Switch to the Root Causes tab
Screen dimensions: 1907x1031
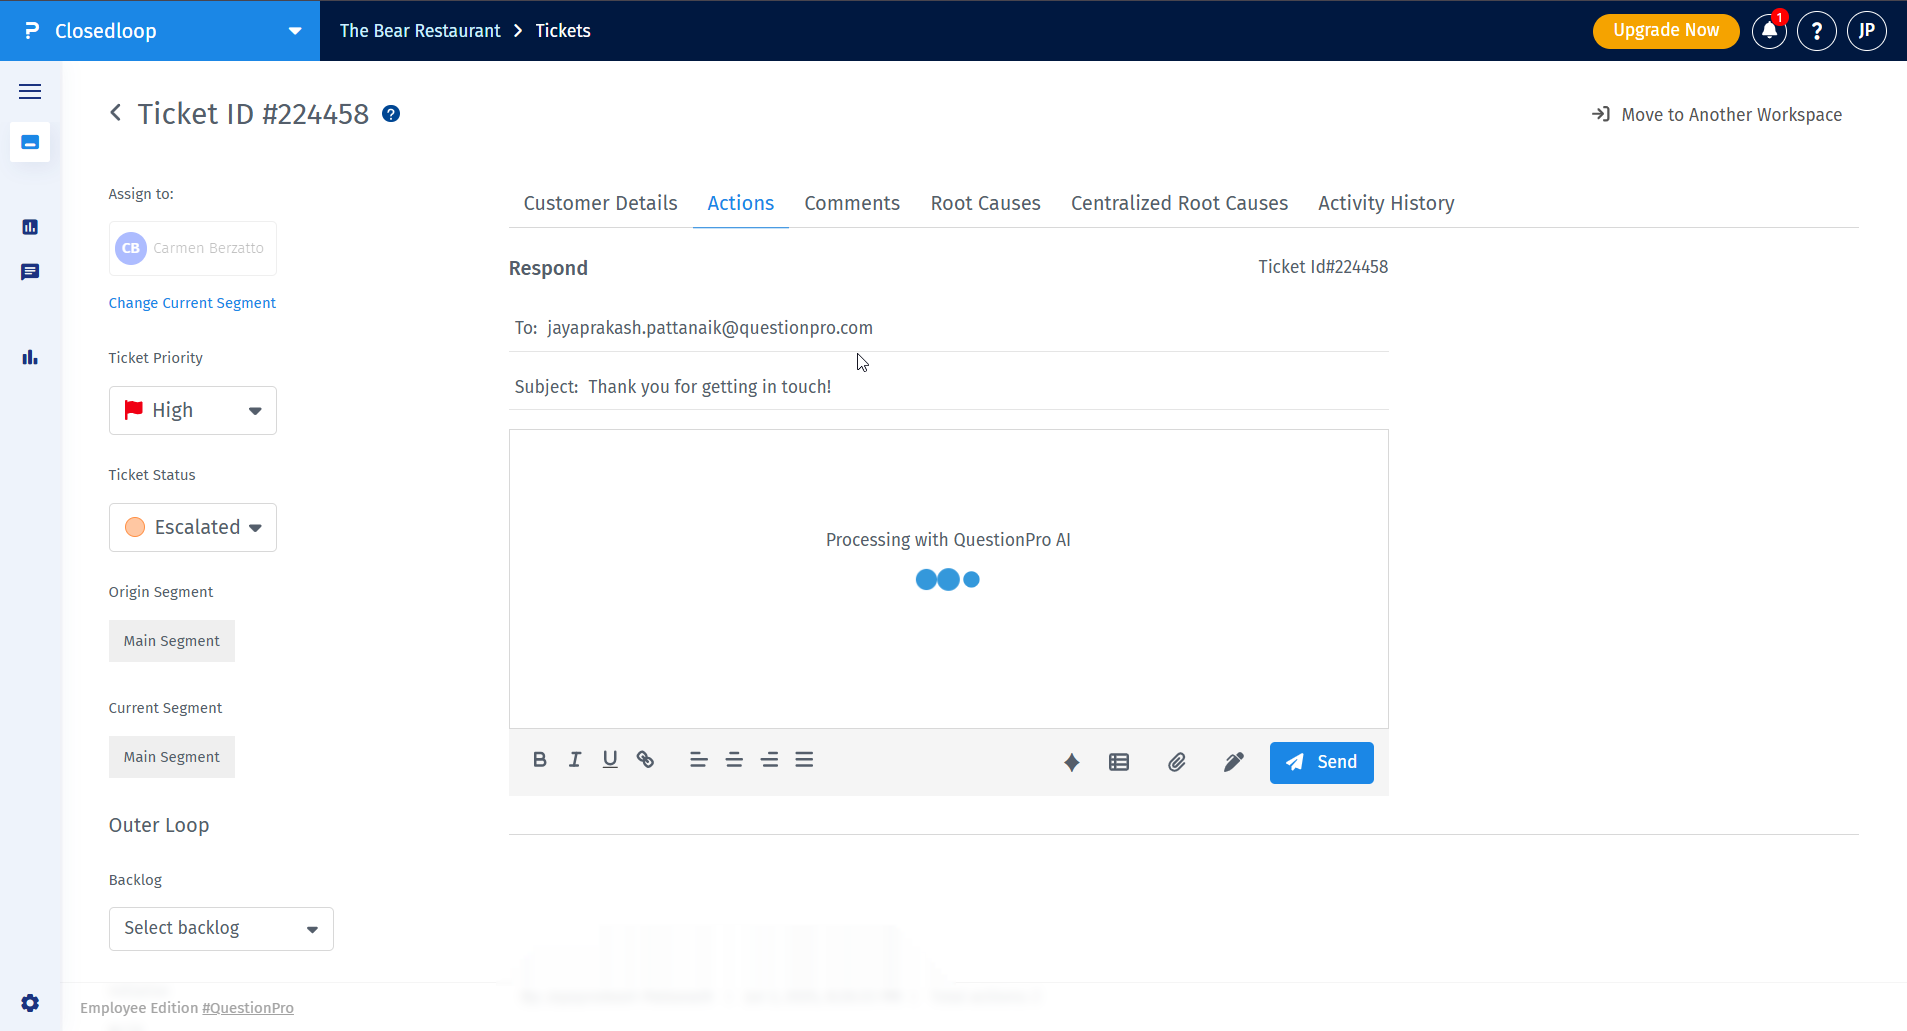pyautogui.click(x=985, y=203)
